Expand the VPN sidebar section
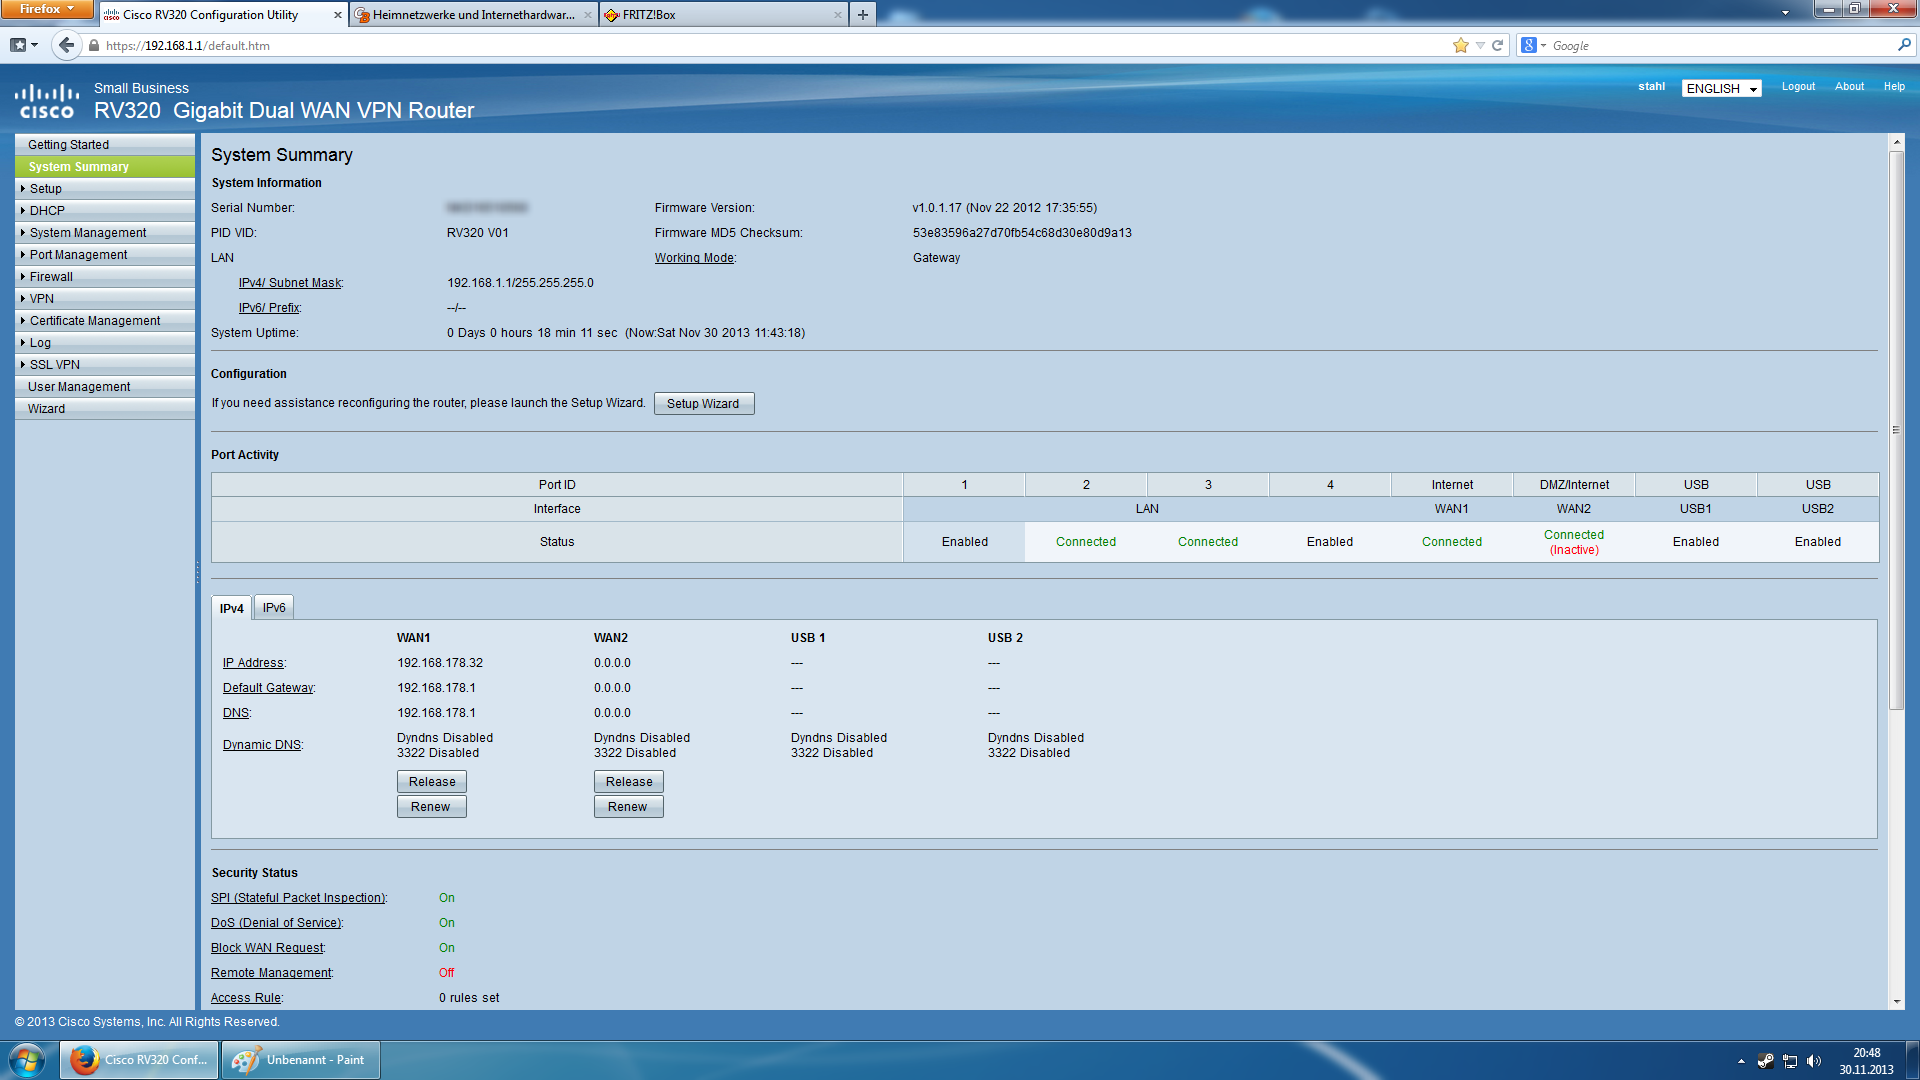The image size is (1920, 1080). click(x=42, y=299)
